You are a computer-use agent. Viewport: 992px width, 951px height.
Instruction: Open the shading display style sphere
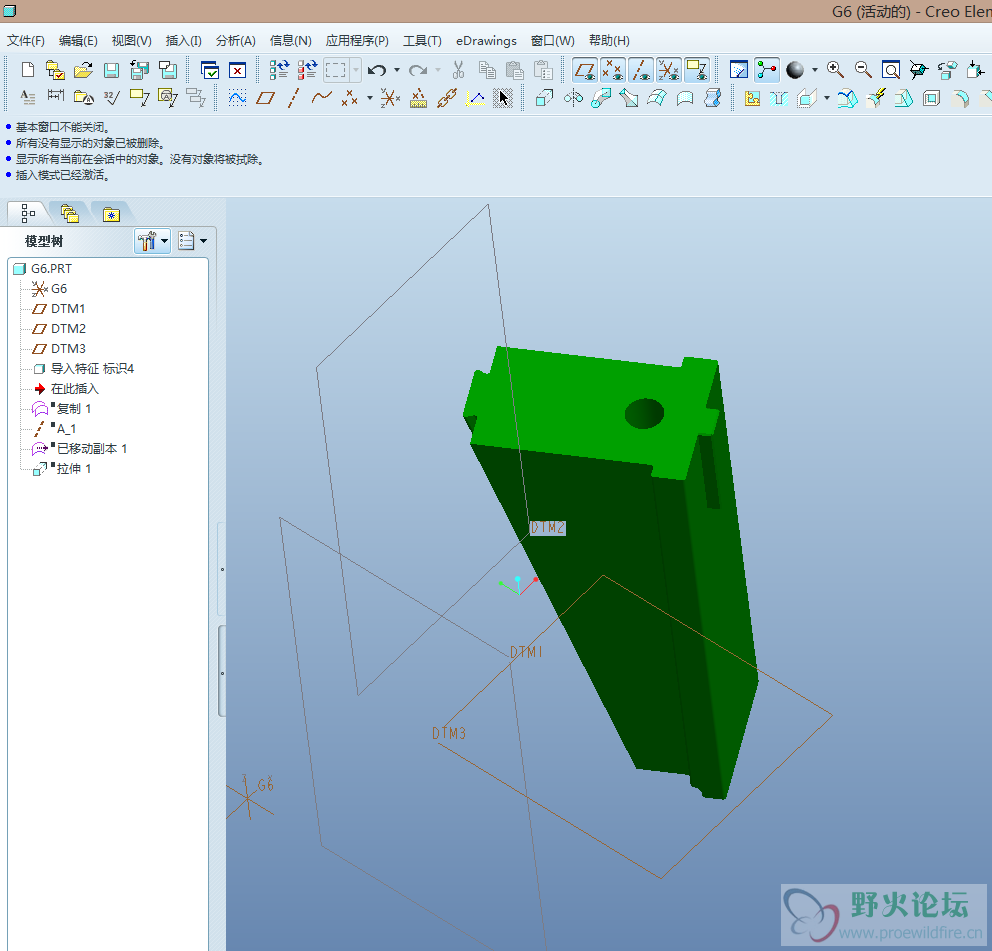click(x=795, y=70)
